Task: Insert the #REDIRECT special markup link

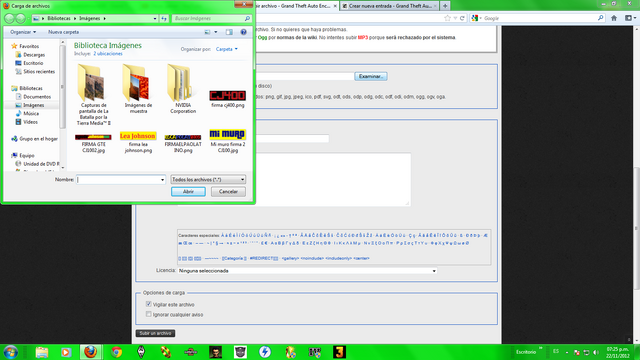Action: click(264, 258)
